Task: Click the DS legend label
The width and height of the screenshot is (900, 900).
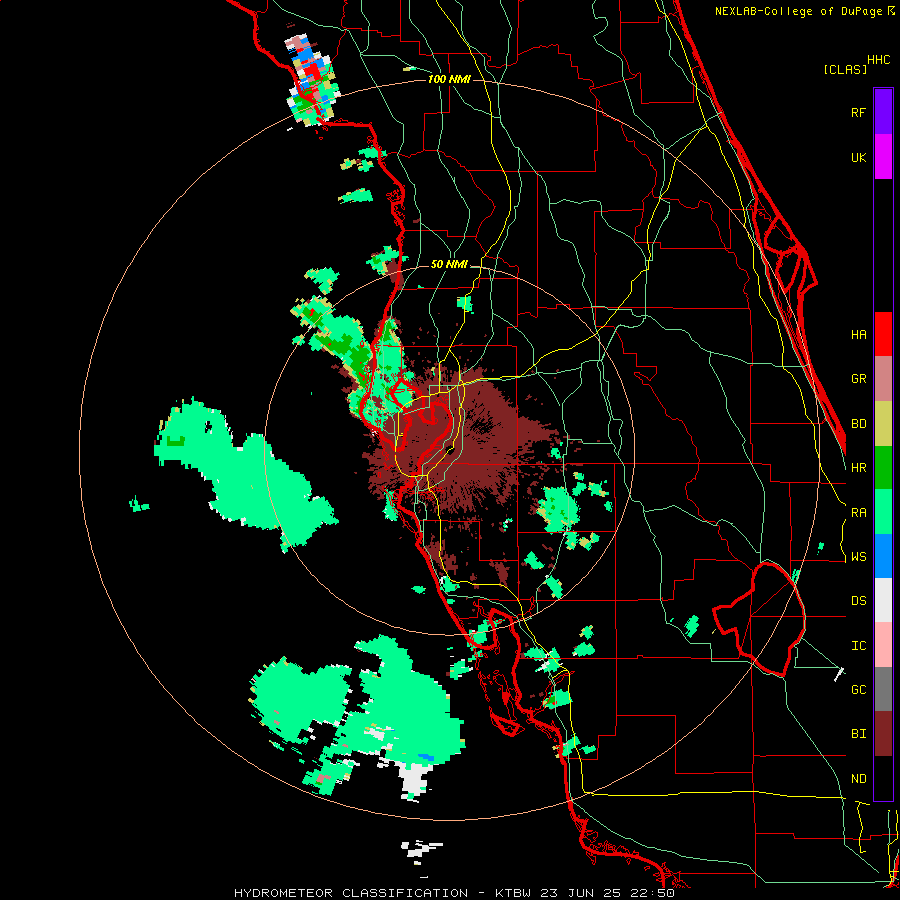Action: [859, 601]
